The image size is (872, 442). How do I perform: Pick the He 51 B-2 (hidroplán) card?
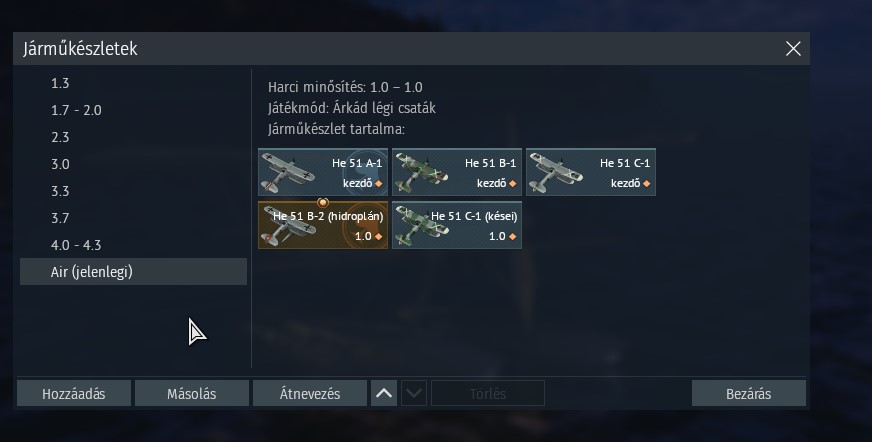click(x=323, y=225)
